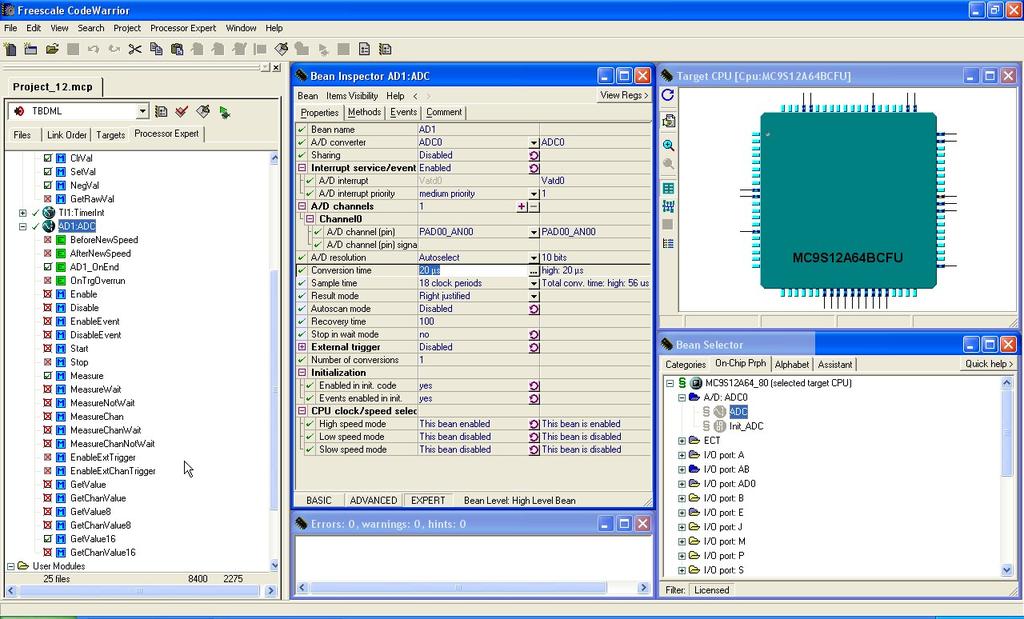This screenshot has width=1024, height=619.
Task: Click the green Debug arrow icon in project panel
Action: [225, 112]
